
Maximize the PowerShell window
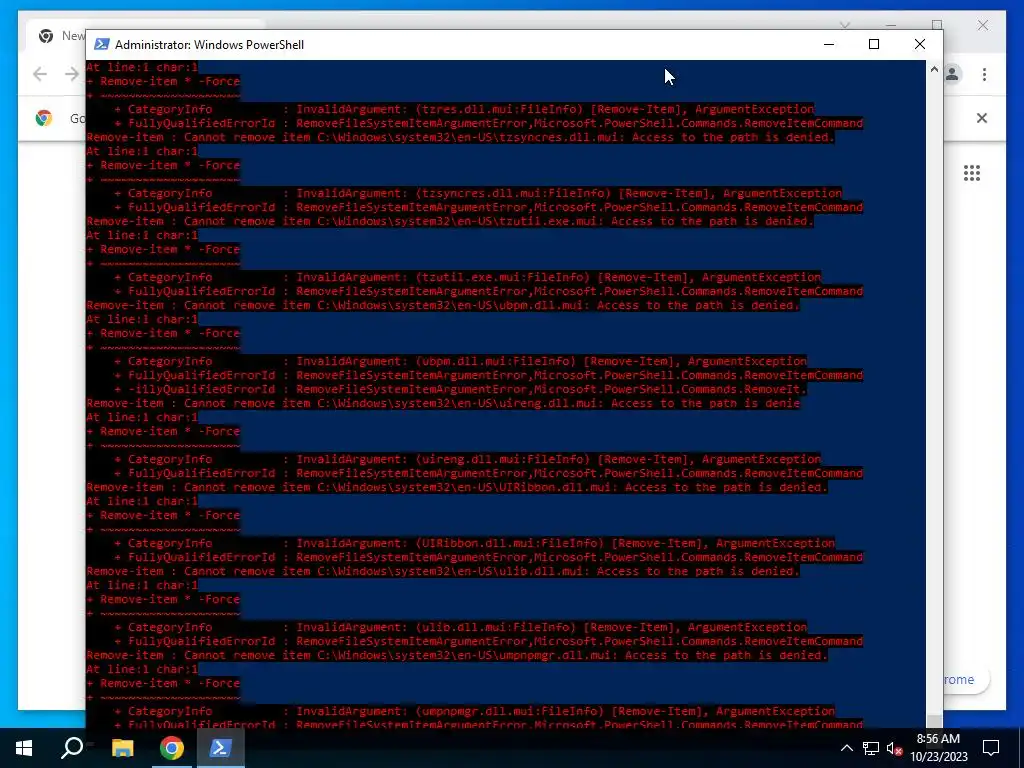[x=874, y=44]
